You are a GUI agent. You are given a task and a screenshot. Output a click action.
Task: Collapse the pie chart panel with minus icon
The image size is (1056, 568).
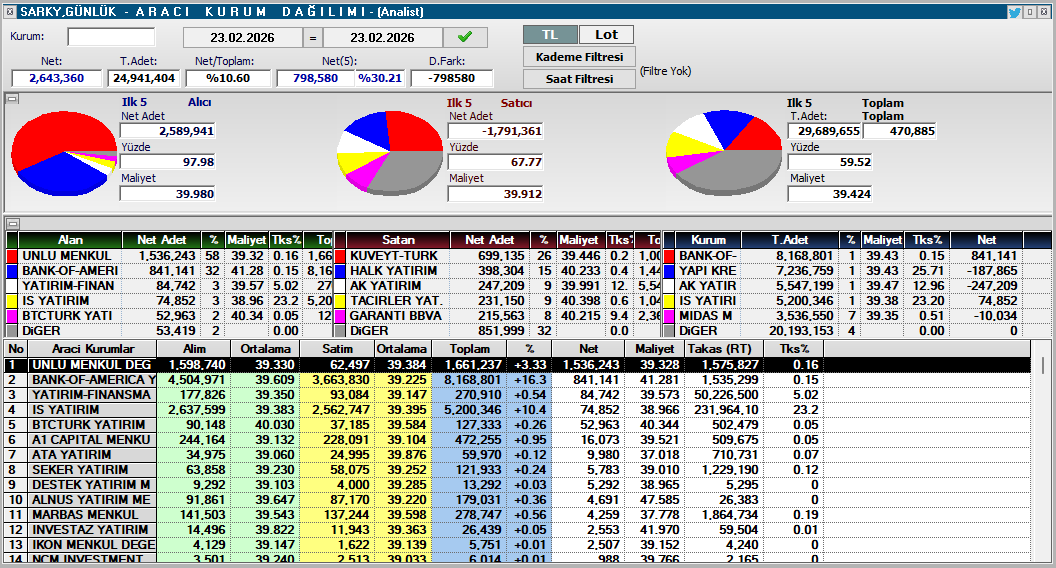click(11, 99)
